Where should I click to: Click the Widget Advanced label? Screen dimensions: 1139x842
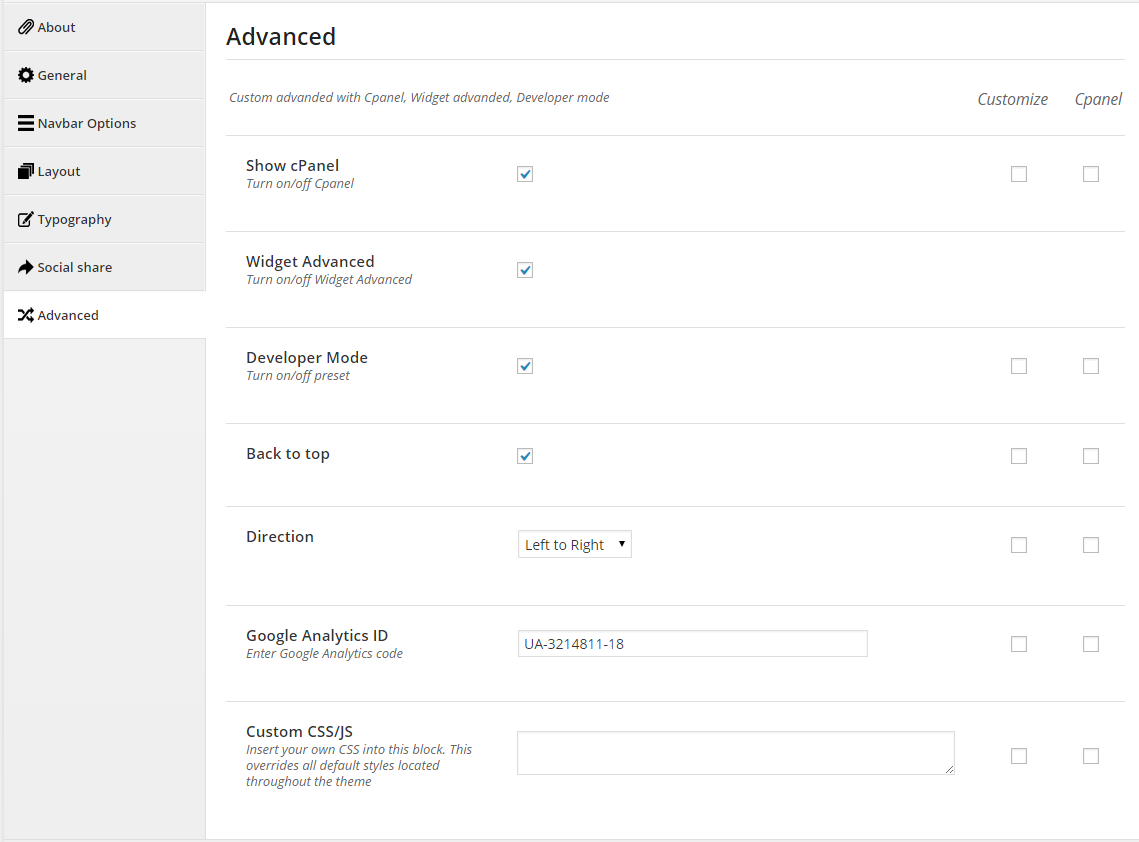(310, 262)
